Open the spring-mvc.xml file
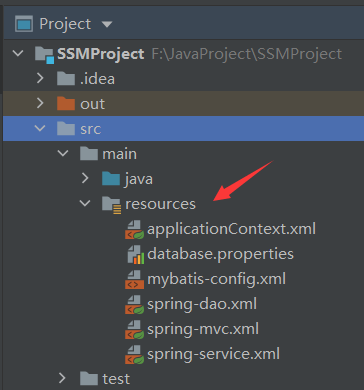The width and height of the screenshot is (364, 390). point(203,329)
